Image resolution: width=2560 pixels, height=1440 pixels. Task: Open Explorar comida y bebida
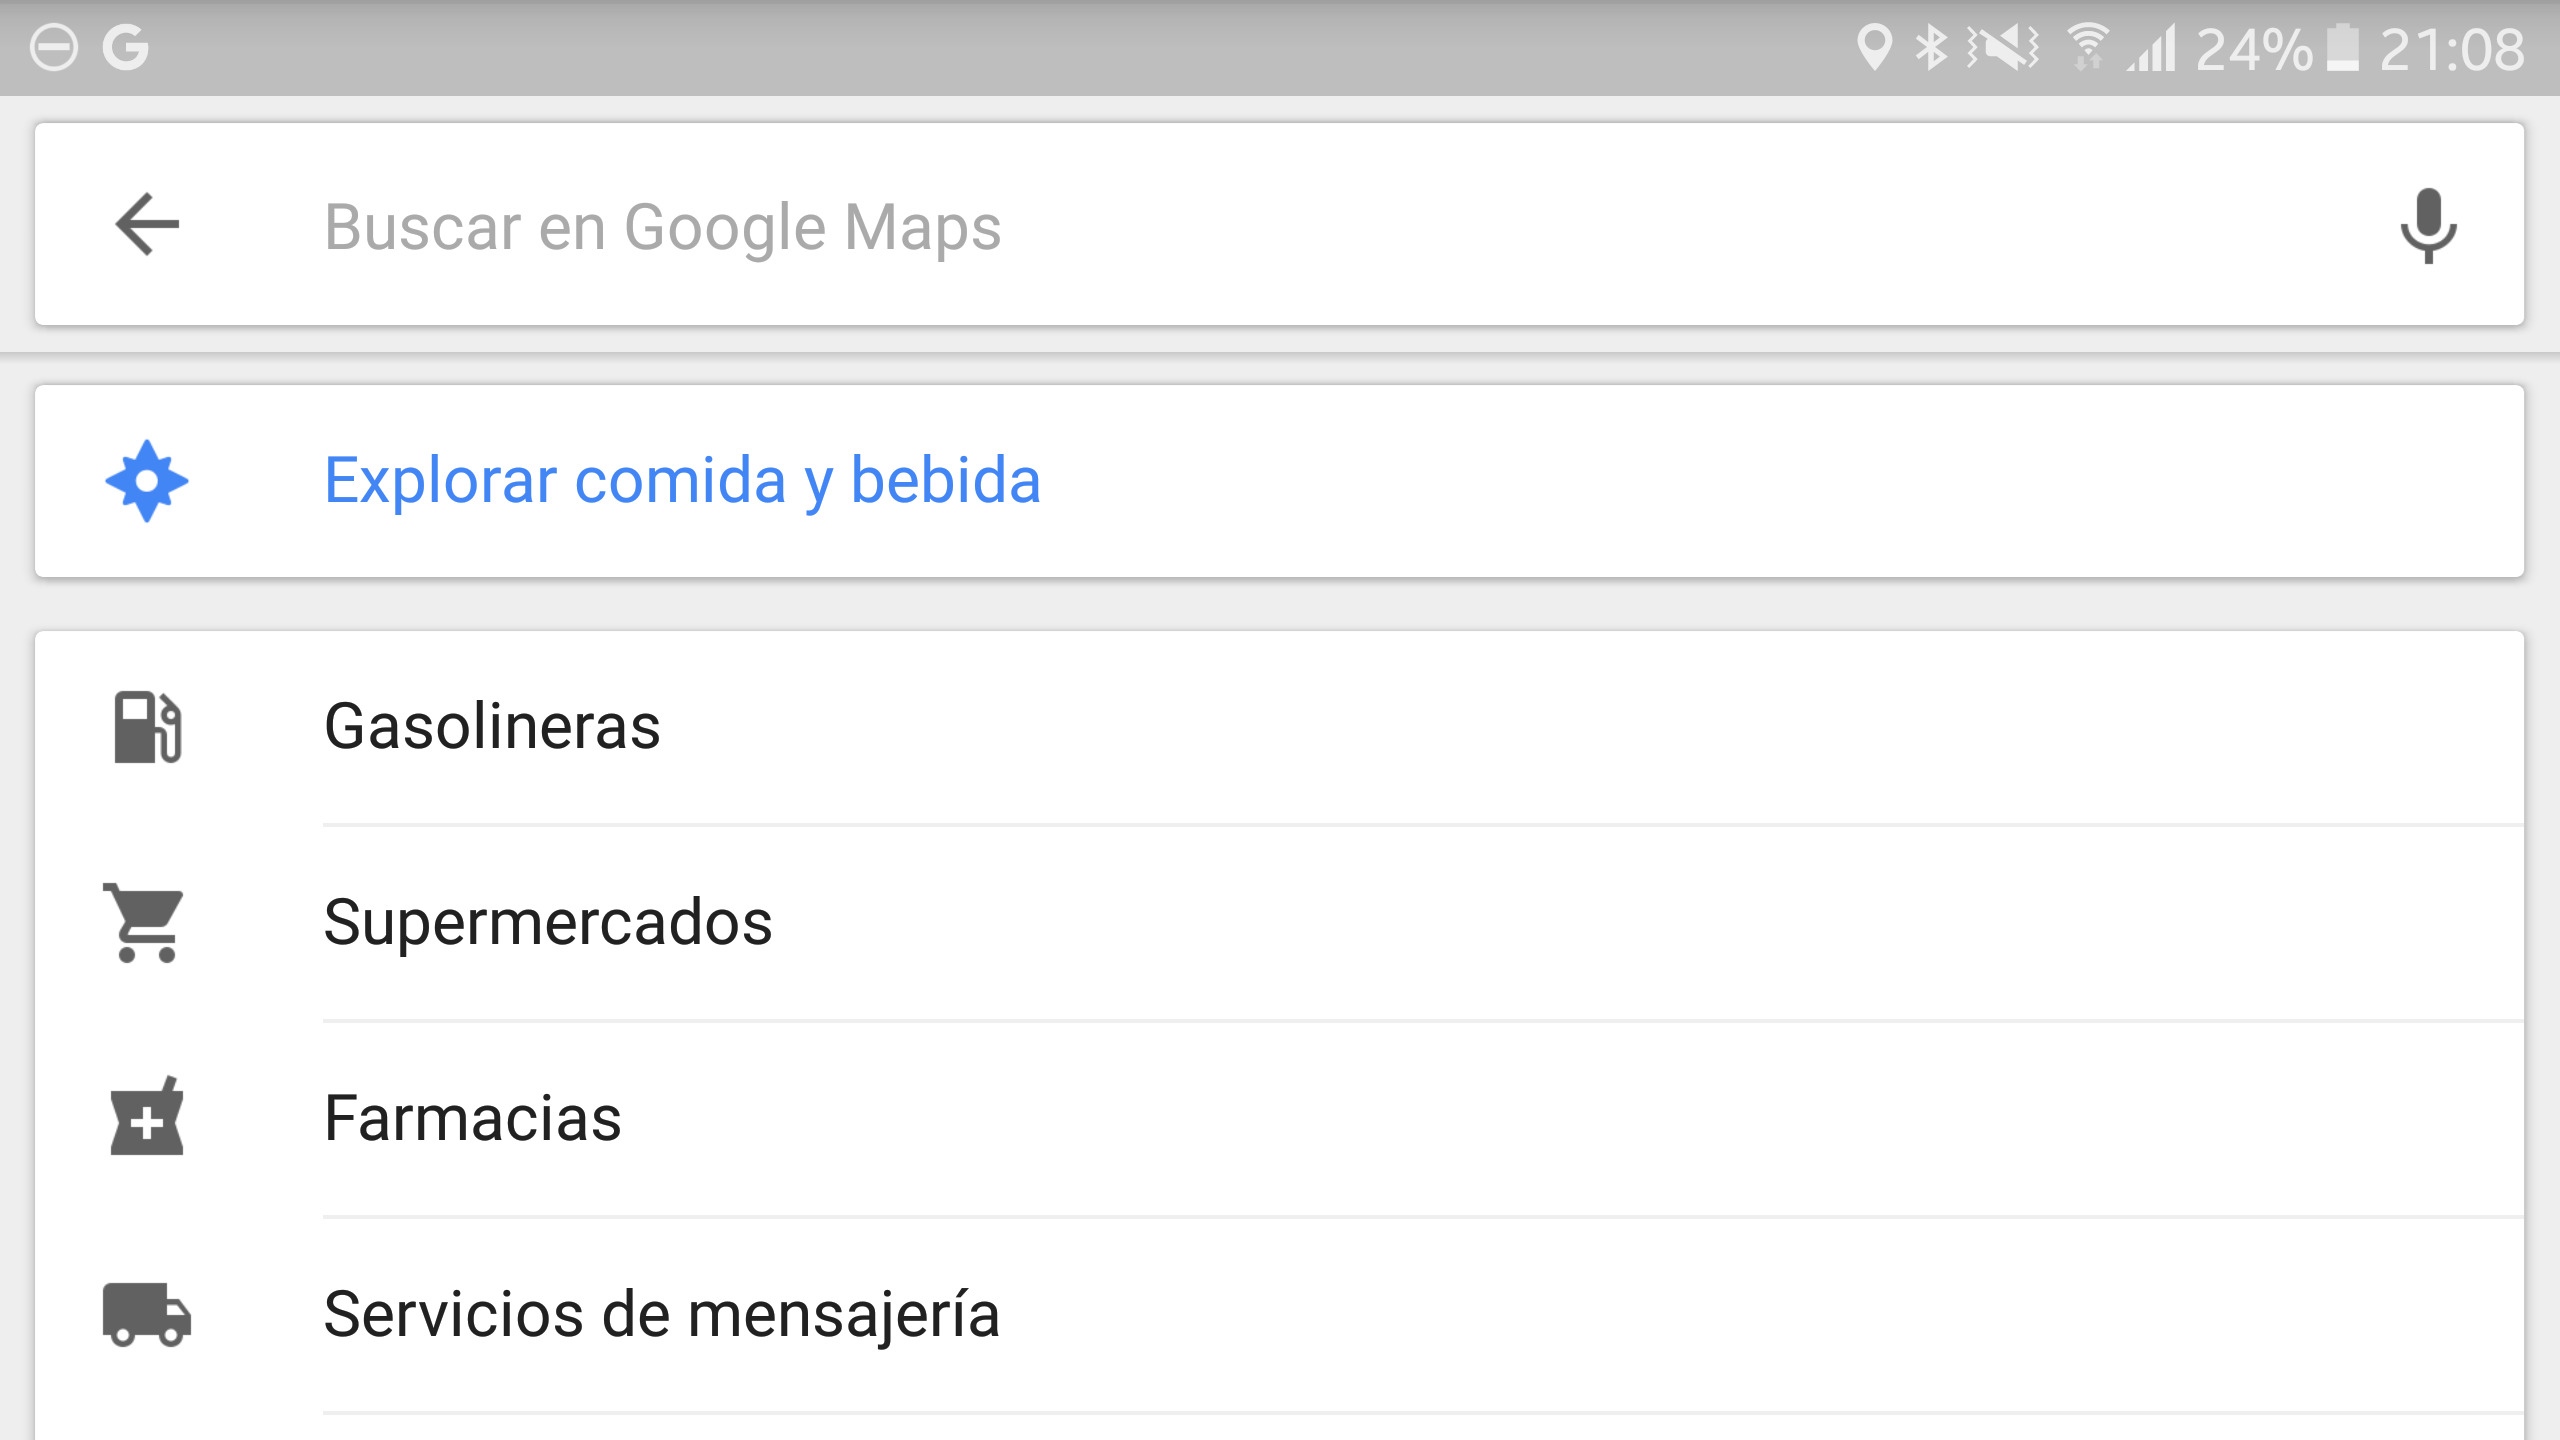point(1280,481)
